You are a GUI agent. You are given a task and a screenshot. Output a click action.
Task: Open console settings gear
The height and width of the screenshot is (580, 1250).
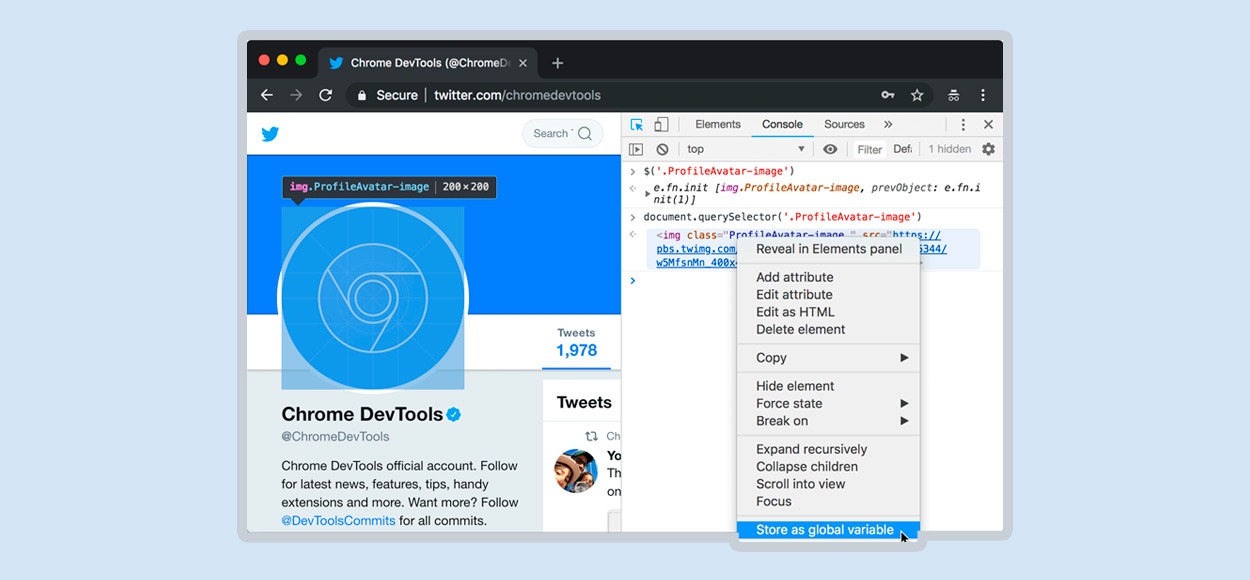[988, 149]
